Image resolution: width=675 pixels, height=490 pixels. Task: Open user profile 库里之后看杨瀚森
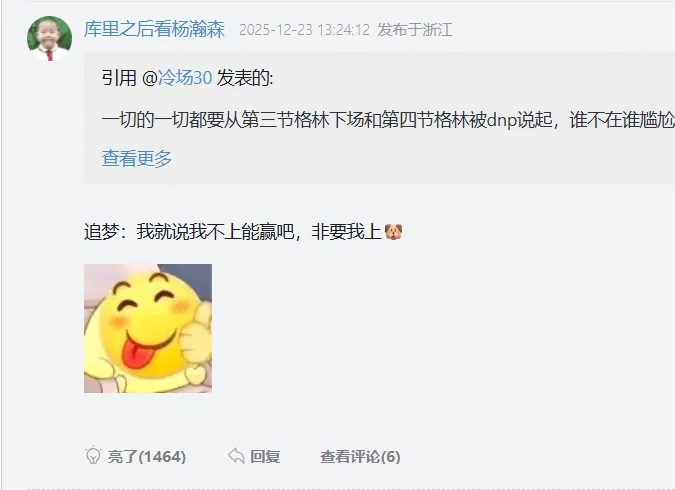[x=154, y=29]
